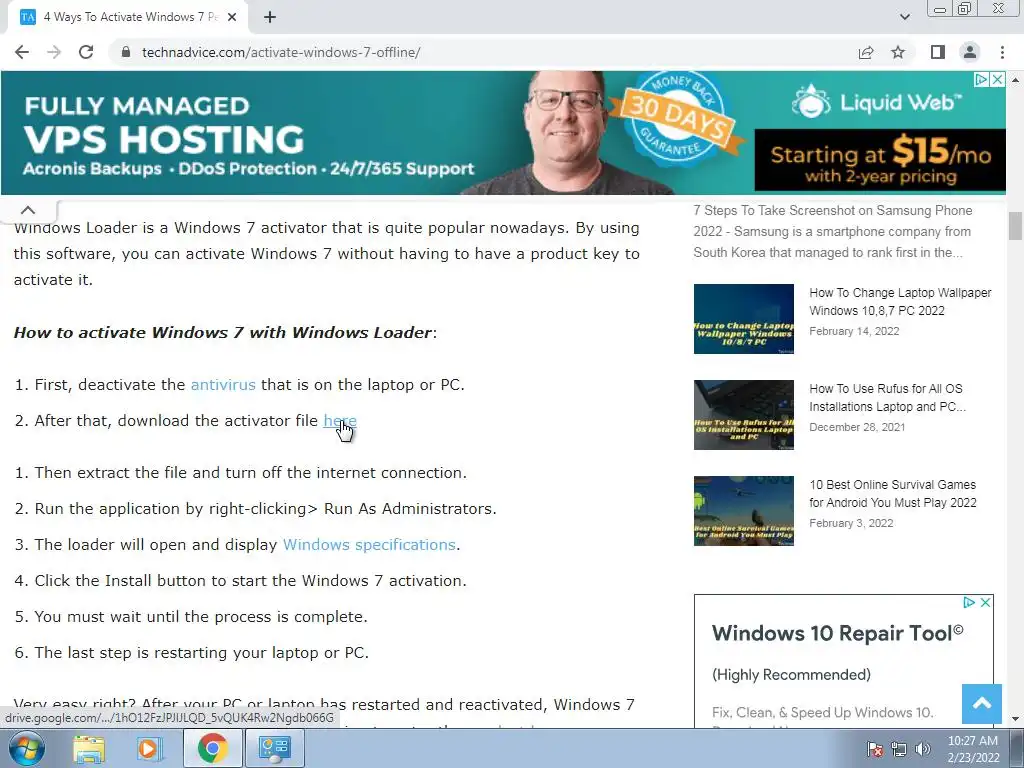This screenshot has width=1024, height=768.
Task: Open AdChoices icon on sidebar ad
Action: pyautogui.click(x=970, y=602)
